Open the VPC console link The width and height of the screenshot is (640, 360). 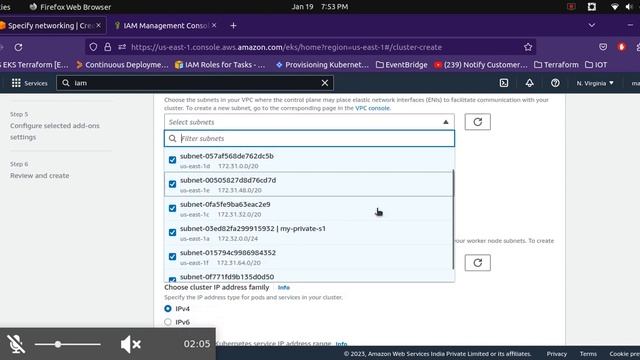(x=372, y=108)
